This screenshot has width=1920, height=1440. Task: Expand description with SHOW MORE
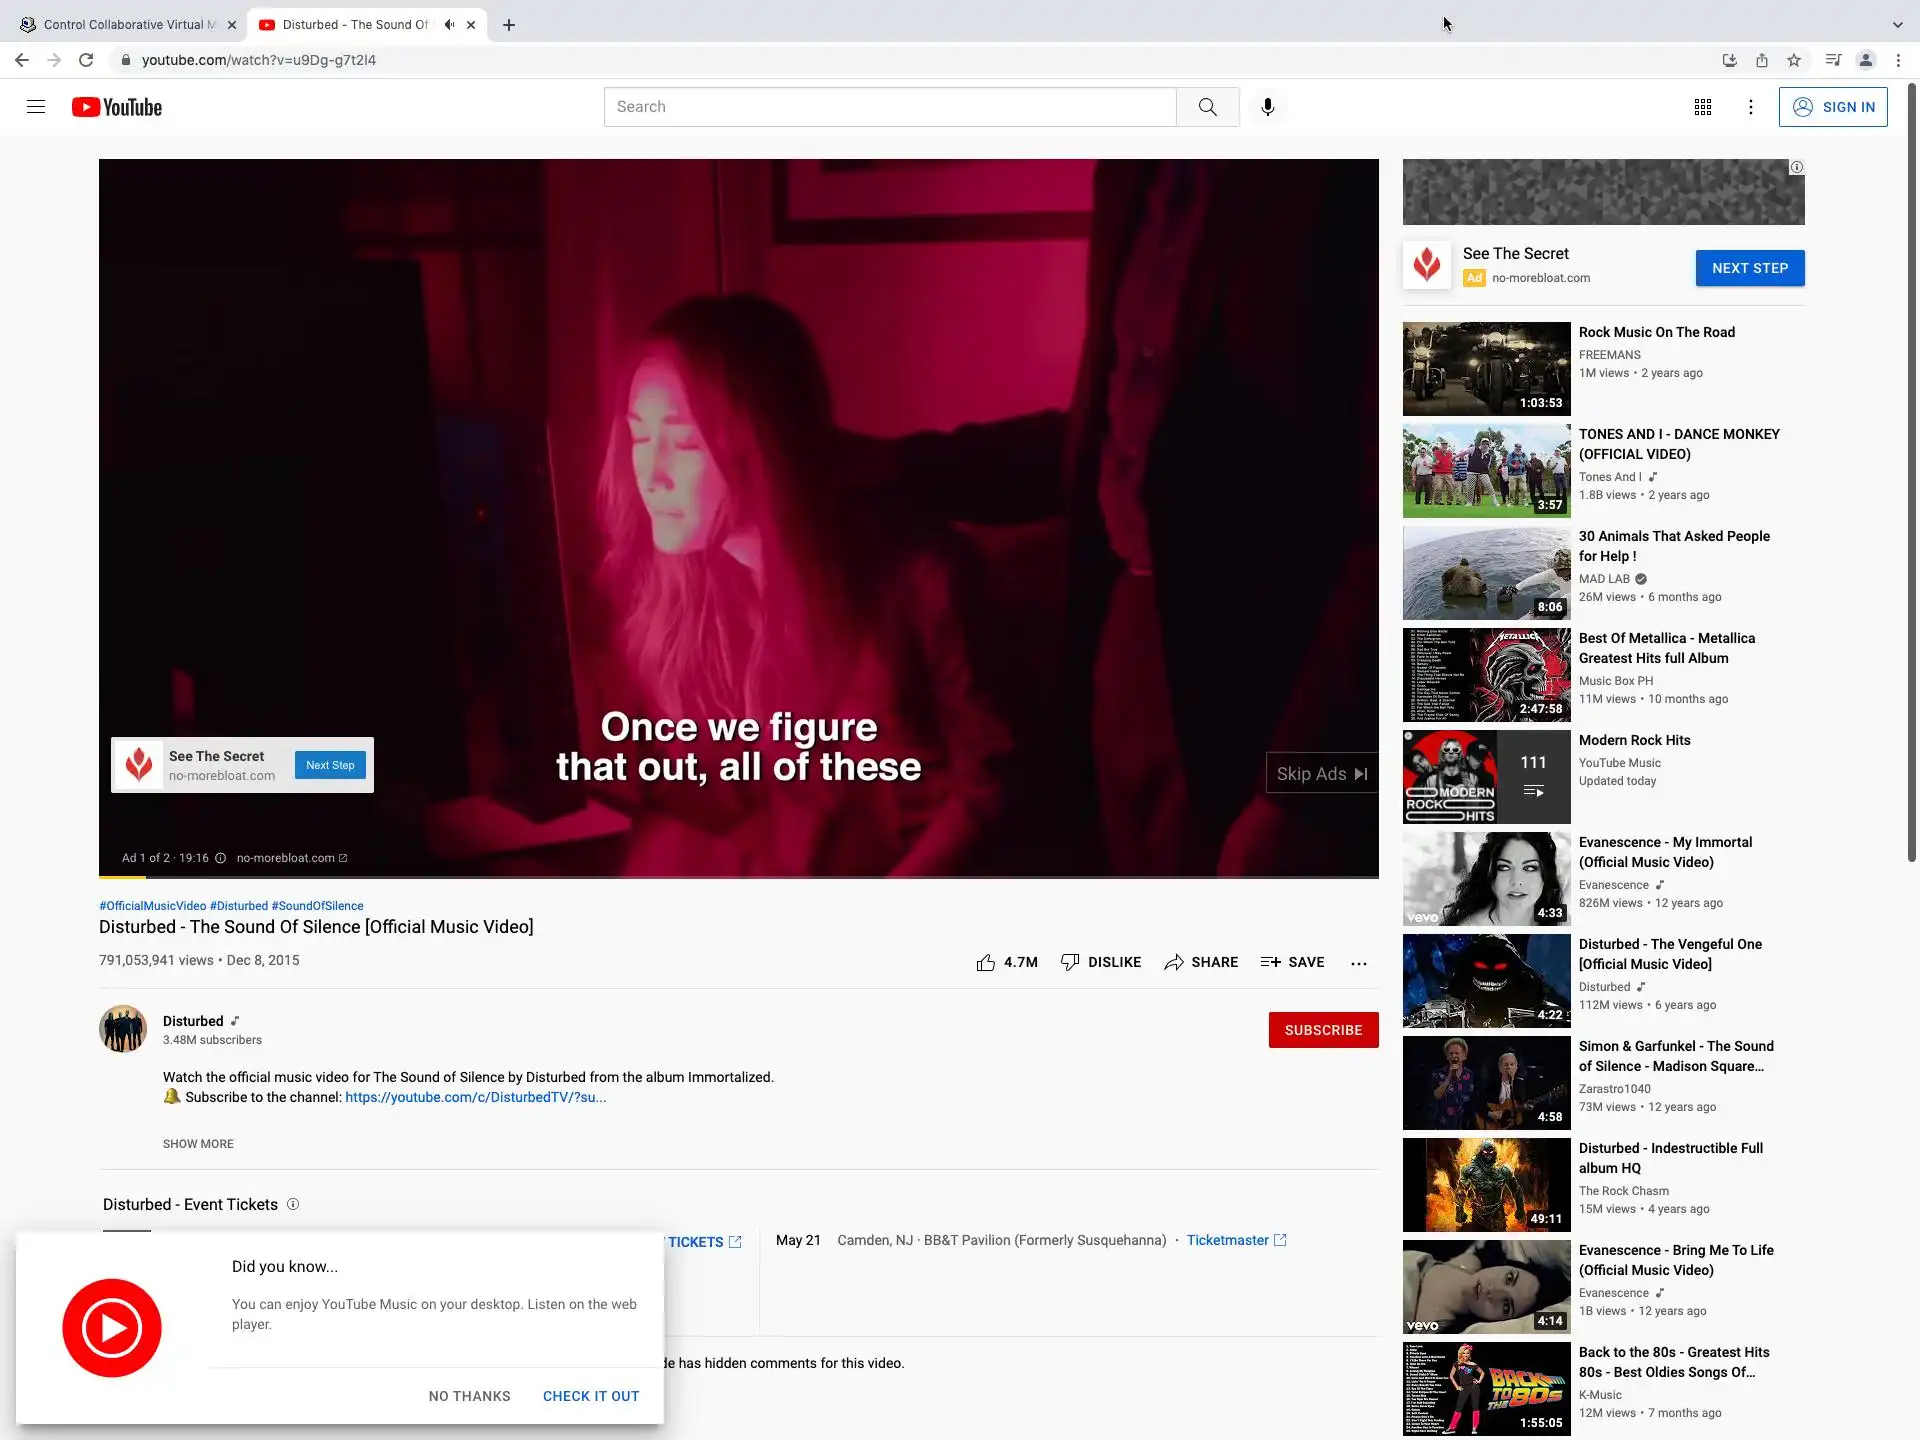[198, 1144]
